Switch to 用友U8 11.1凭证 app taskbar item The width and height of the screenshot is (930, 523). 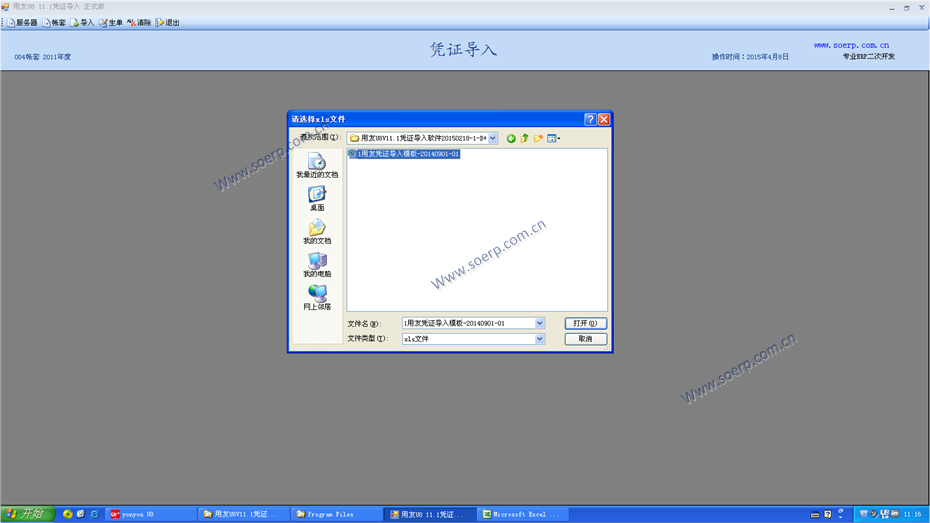point(430,514)
